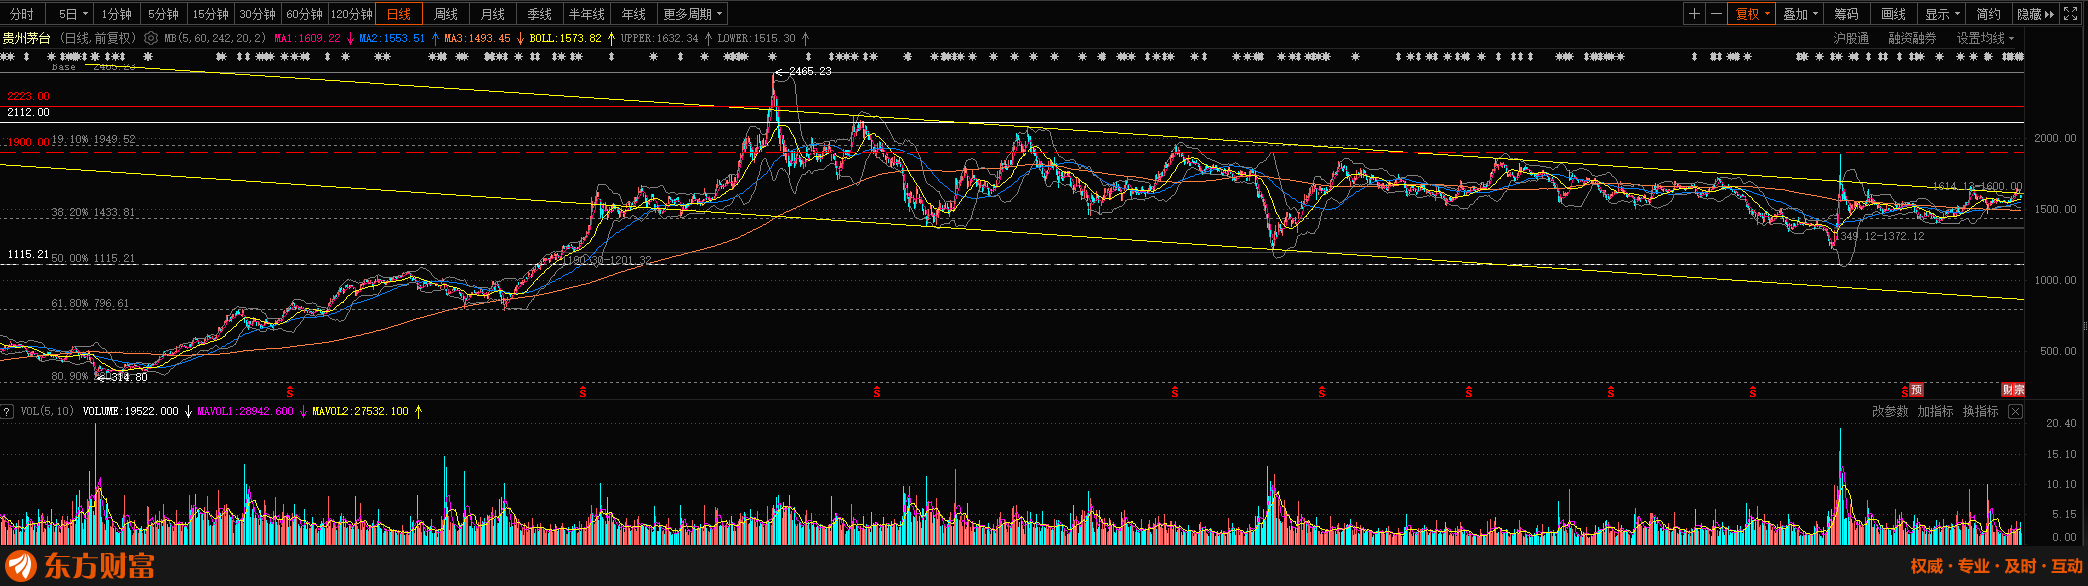
Task: Click the 贵州茅台 stock name
Action: [26, 38]
